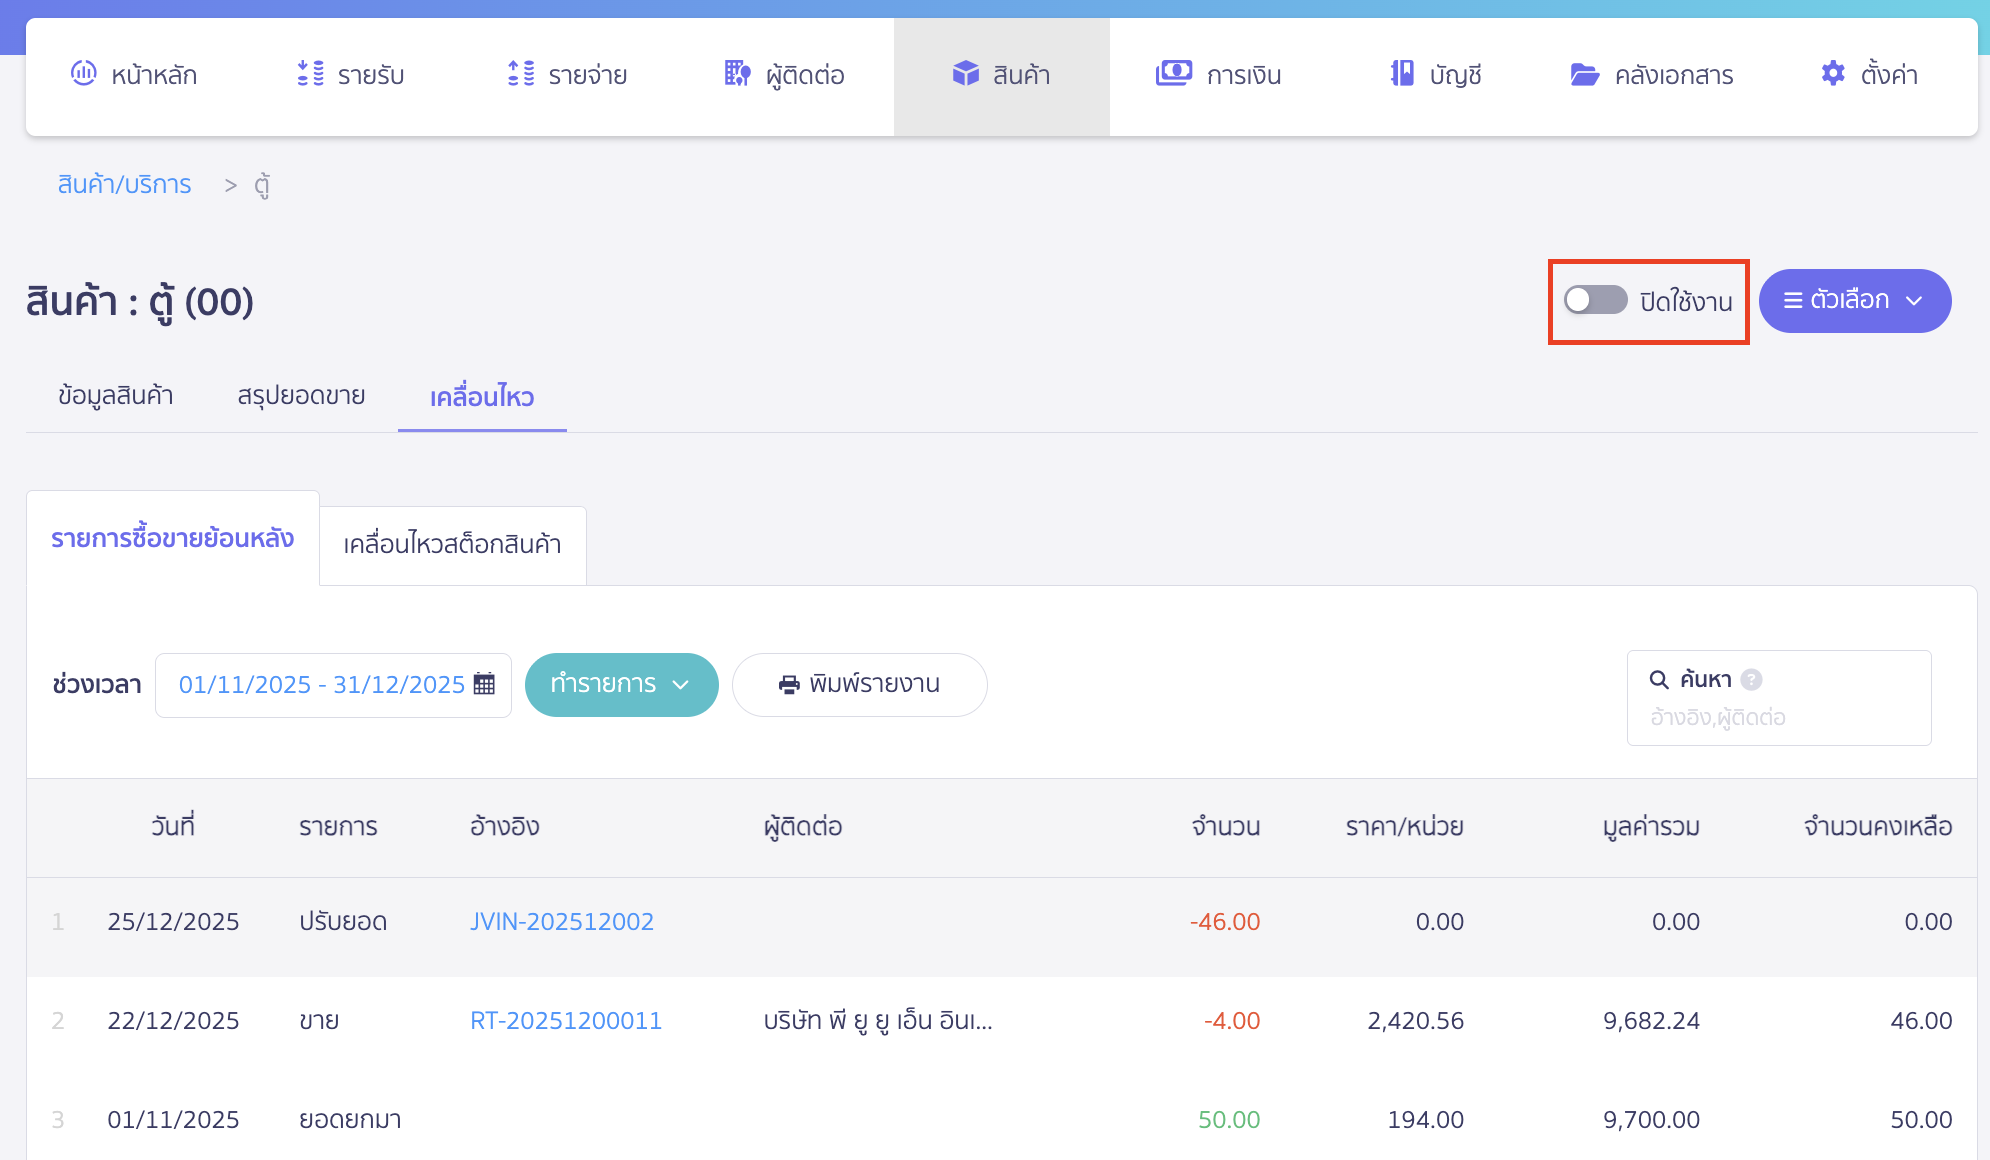Toggle the ปิดใช้งาน product switch

point(1596,300)
